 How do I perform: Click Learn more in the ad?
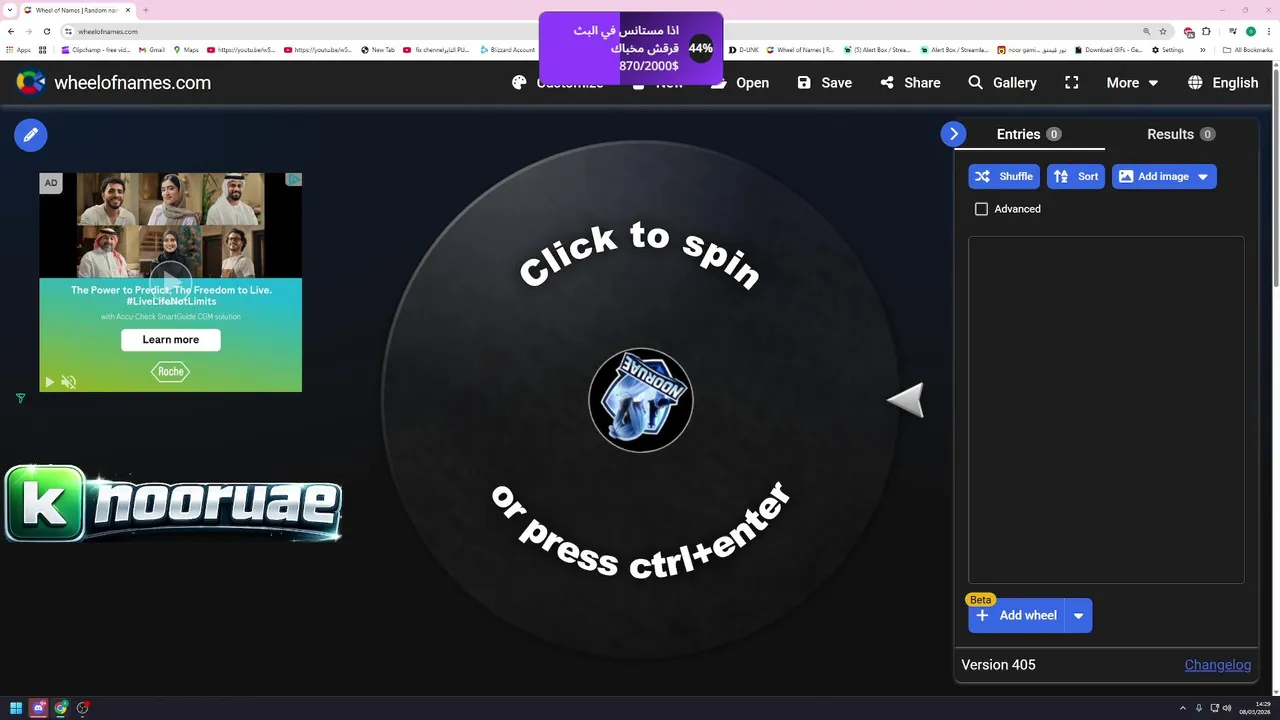tap(171, 340)
